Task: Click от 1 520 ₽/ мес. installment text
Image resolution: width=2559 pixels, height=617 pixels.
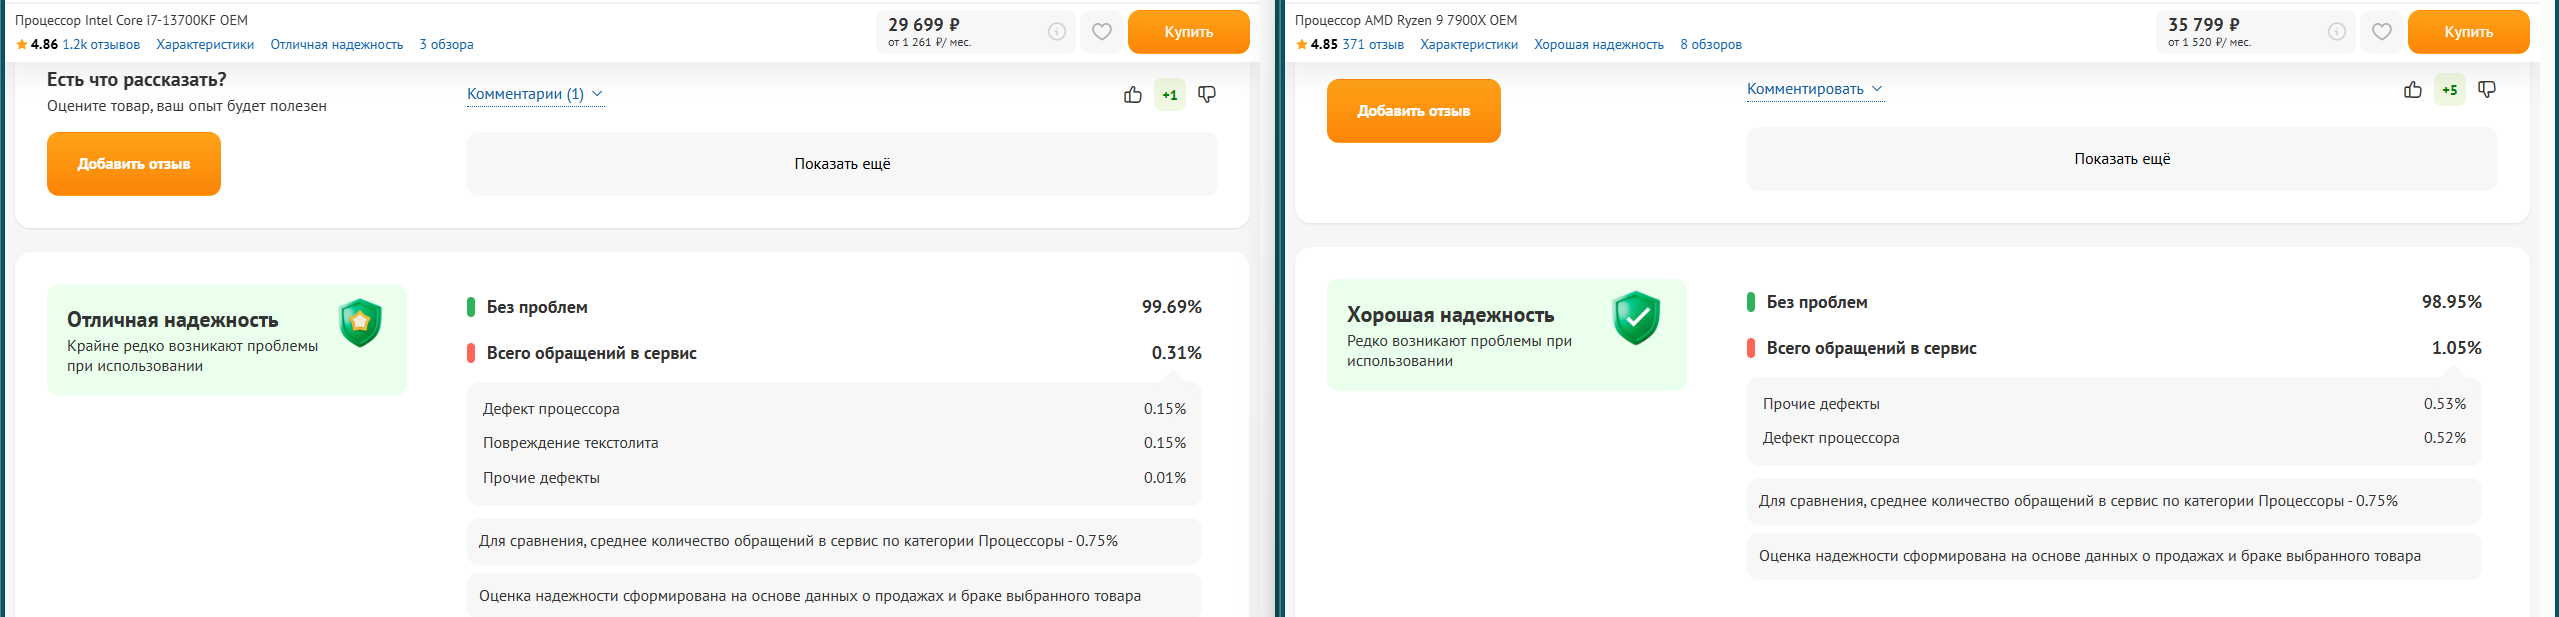Action: [x=2210, y=43]
